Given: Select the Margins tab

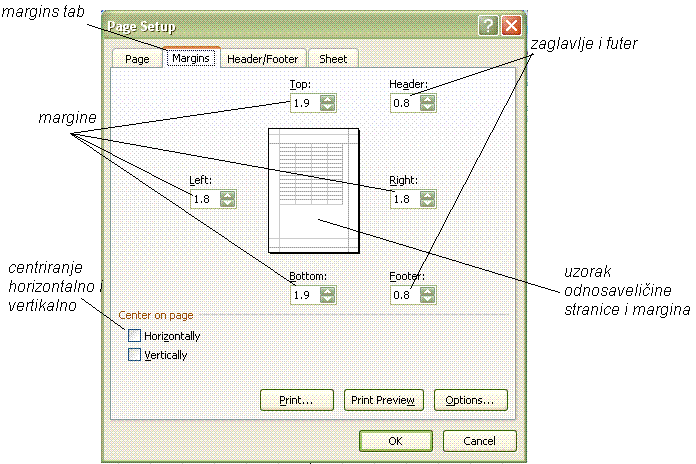Looking at the screenshot, I should point(191,59).
